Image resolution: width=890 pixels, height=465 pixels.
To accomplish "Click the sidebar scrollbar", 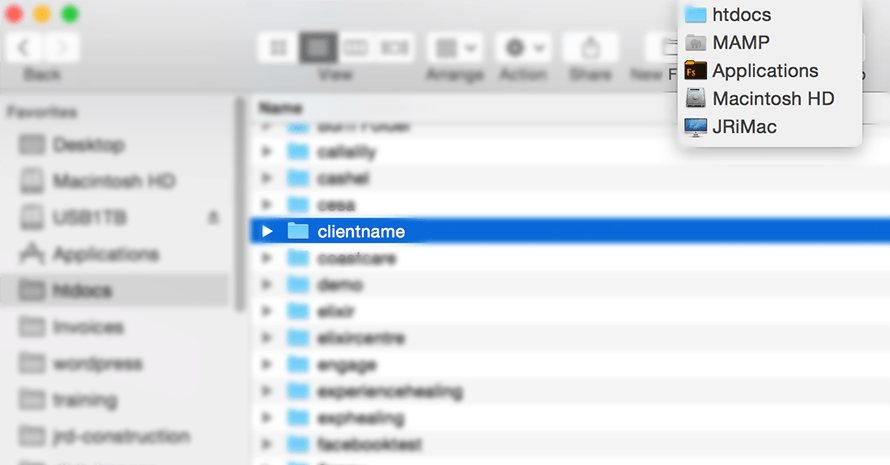I will (240, 204).
